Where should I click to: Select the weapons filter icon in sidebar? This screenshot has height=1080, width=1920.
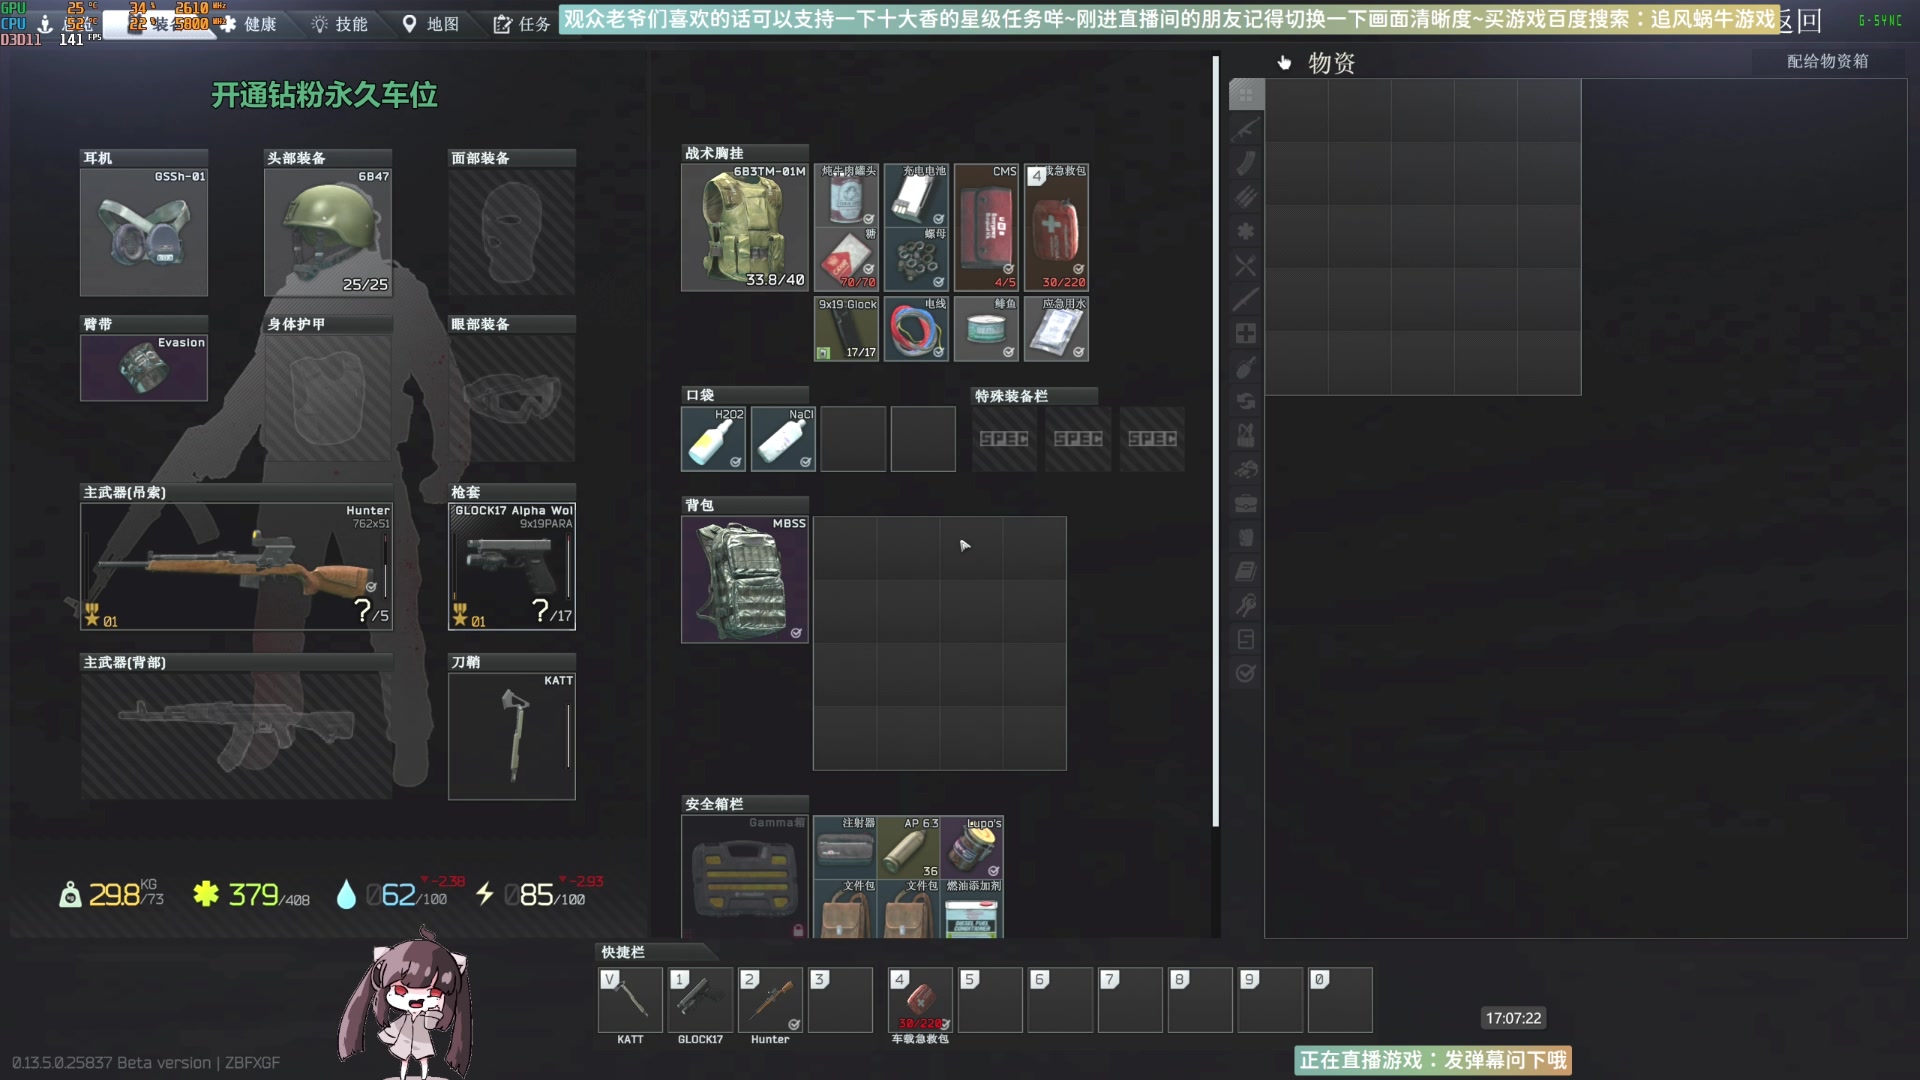pos(1246,129)
